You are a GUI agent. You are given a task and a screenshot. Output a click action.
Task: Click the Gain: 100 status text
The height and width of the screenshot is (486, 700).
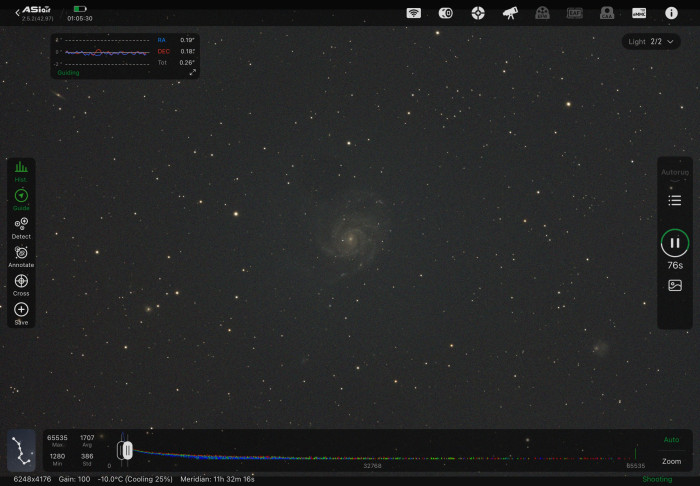click(74, 479)
